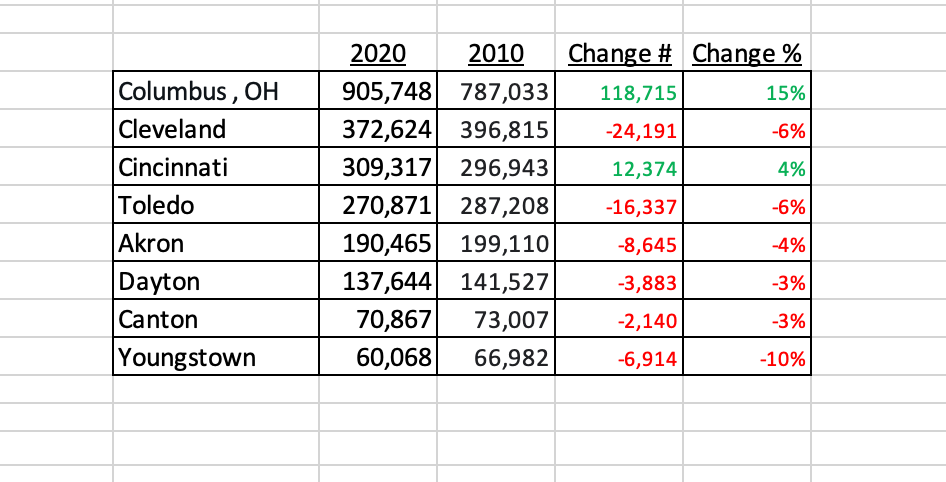Click Toledo 2020 value 270,871

(378, 205)
